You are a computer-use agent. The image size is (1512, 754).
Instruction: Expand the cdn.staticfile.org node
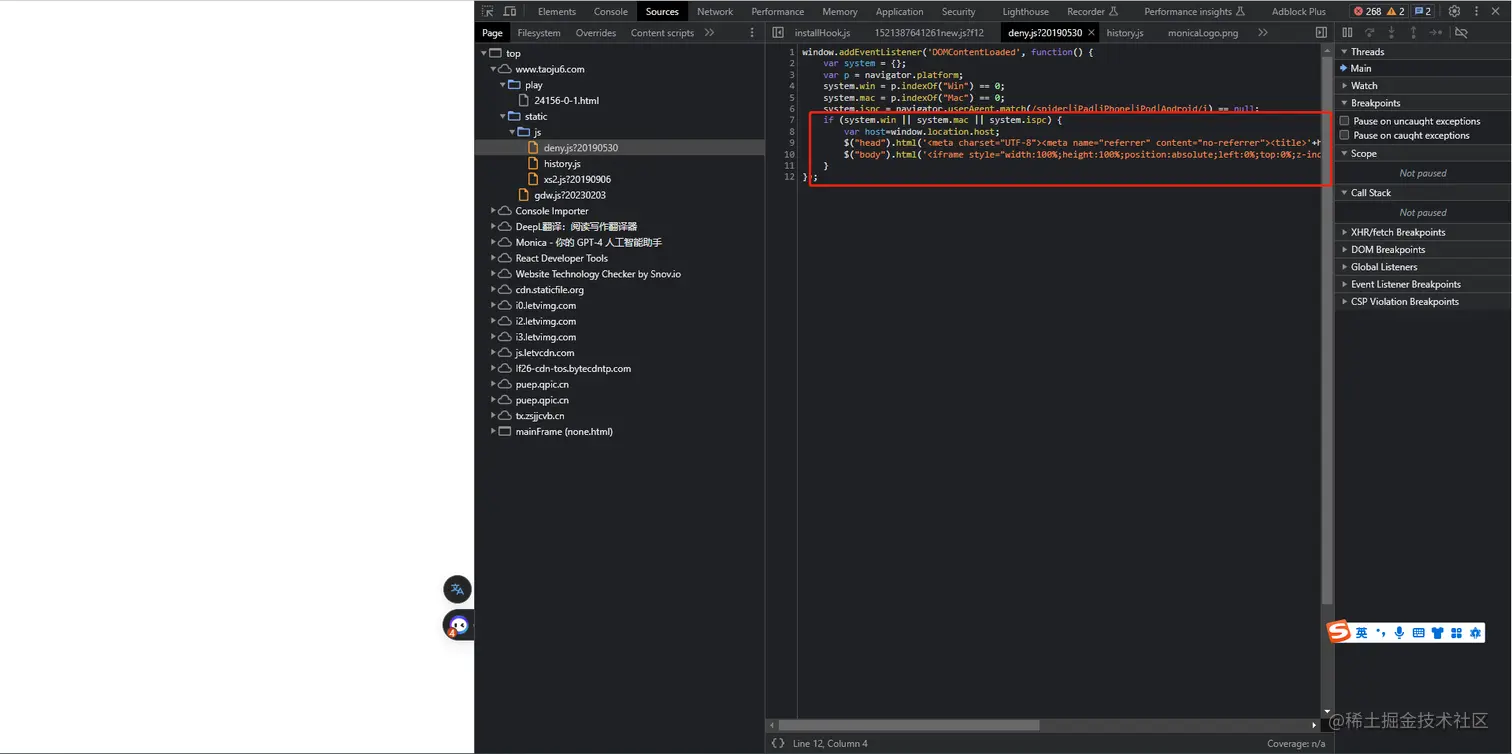click(x=493, y=290)
